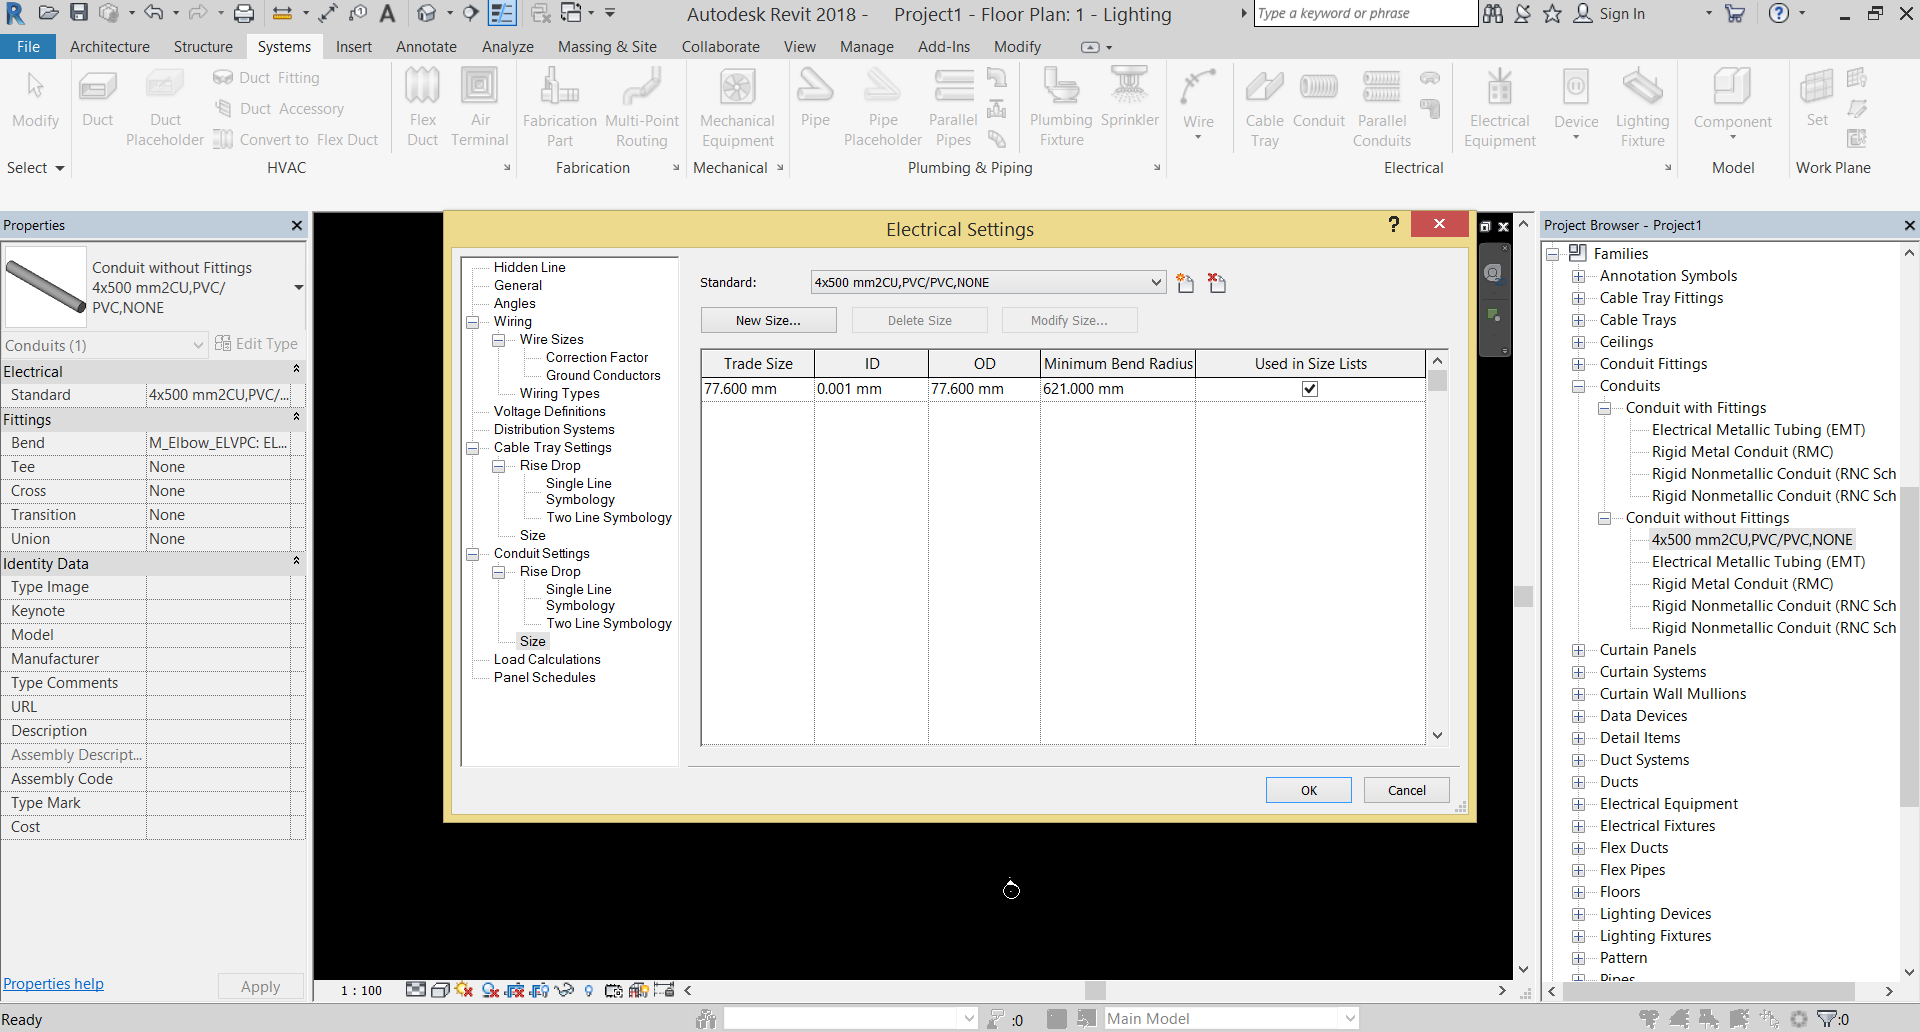
Task: Open the Fabrication Part tool
Action: pyautogui.click(x=560, y=108)
